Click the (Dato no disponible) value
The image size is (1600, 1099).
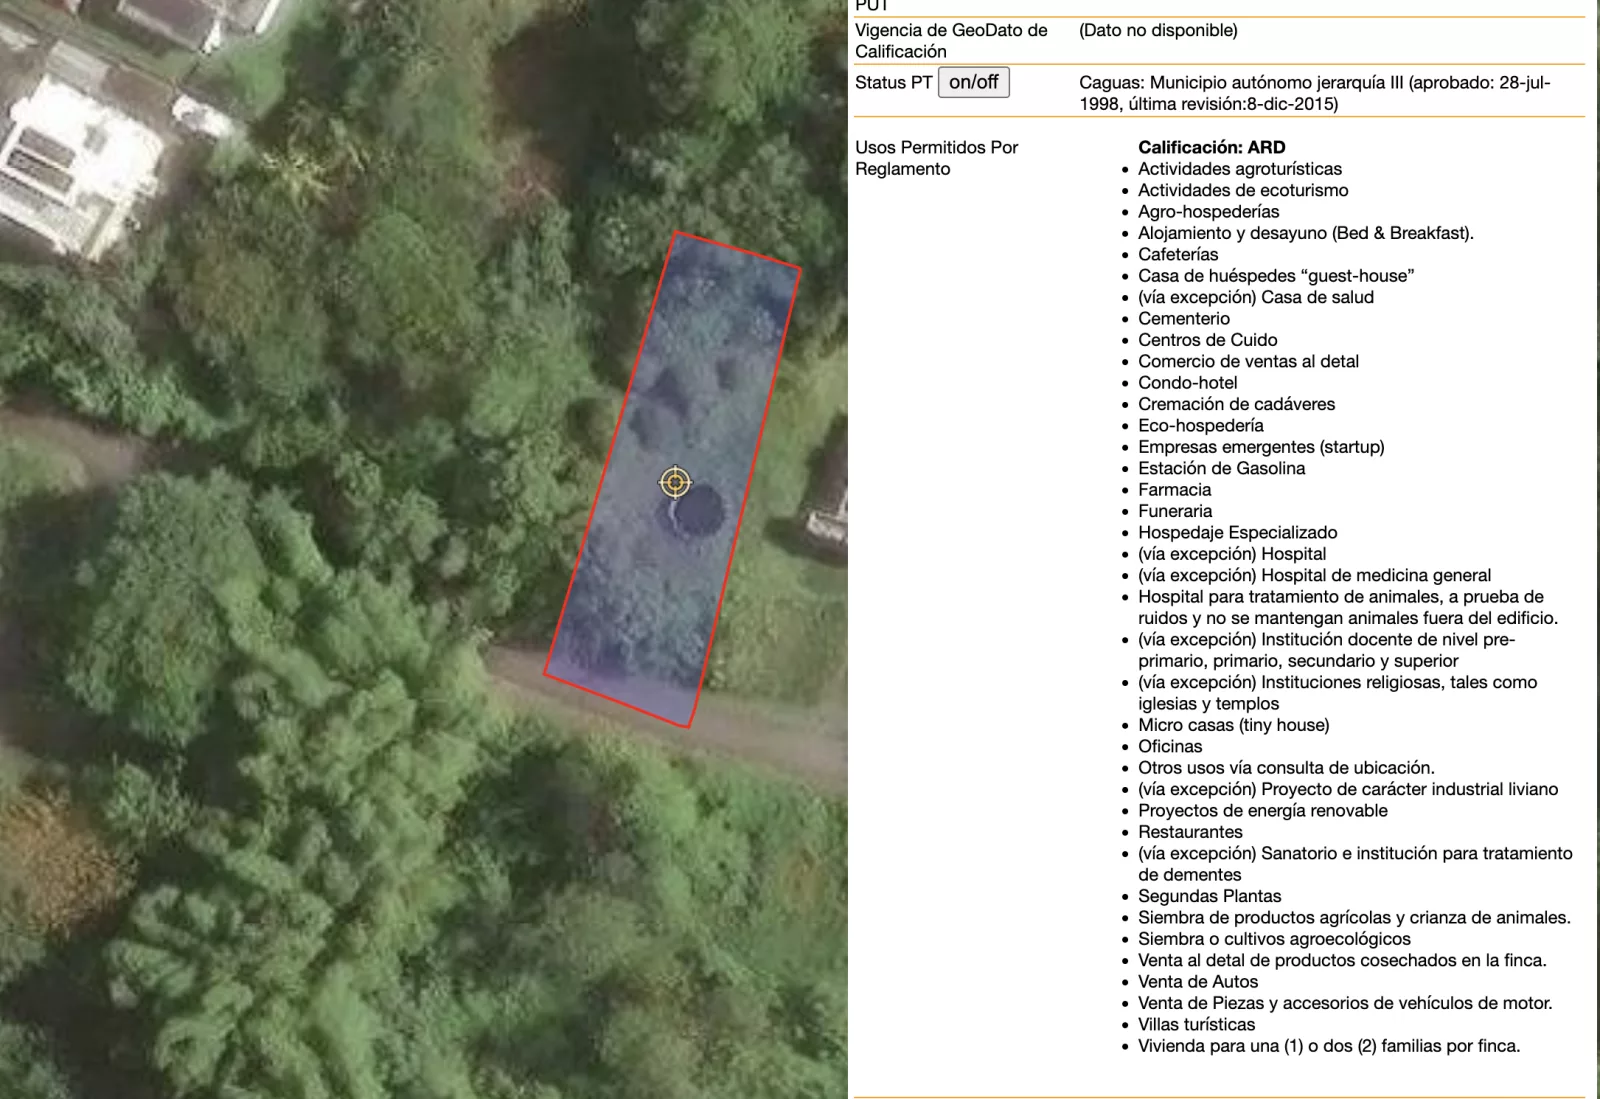(x=1158, y=30)
